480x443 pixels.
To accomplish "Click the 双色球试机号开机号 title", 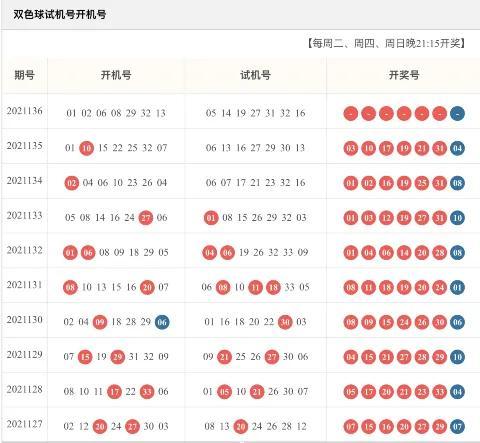I will (x=60, y=15).
